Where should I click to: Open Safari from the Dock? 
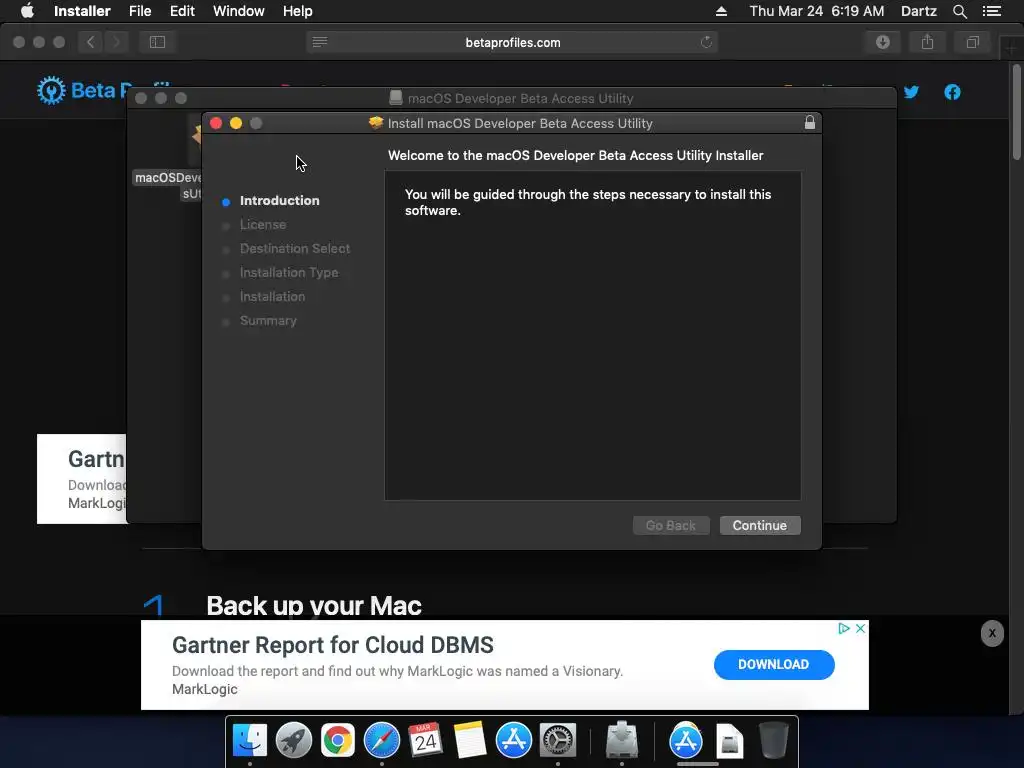(381, 741)
